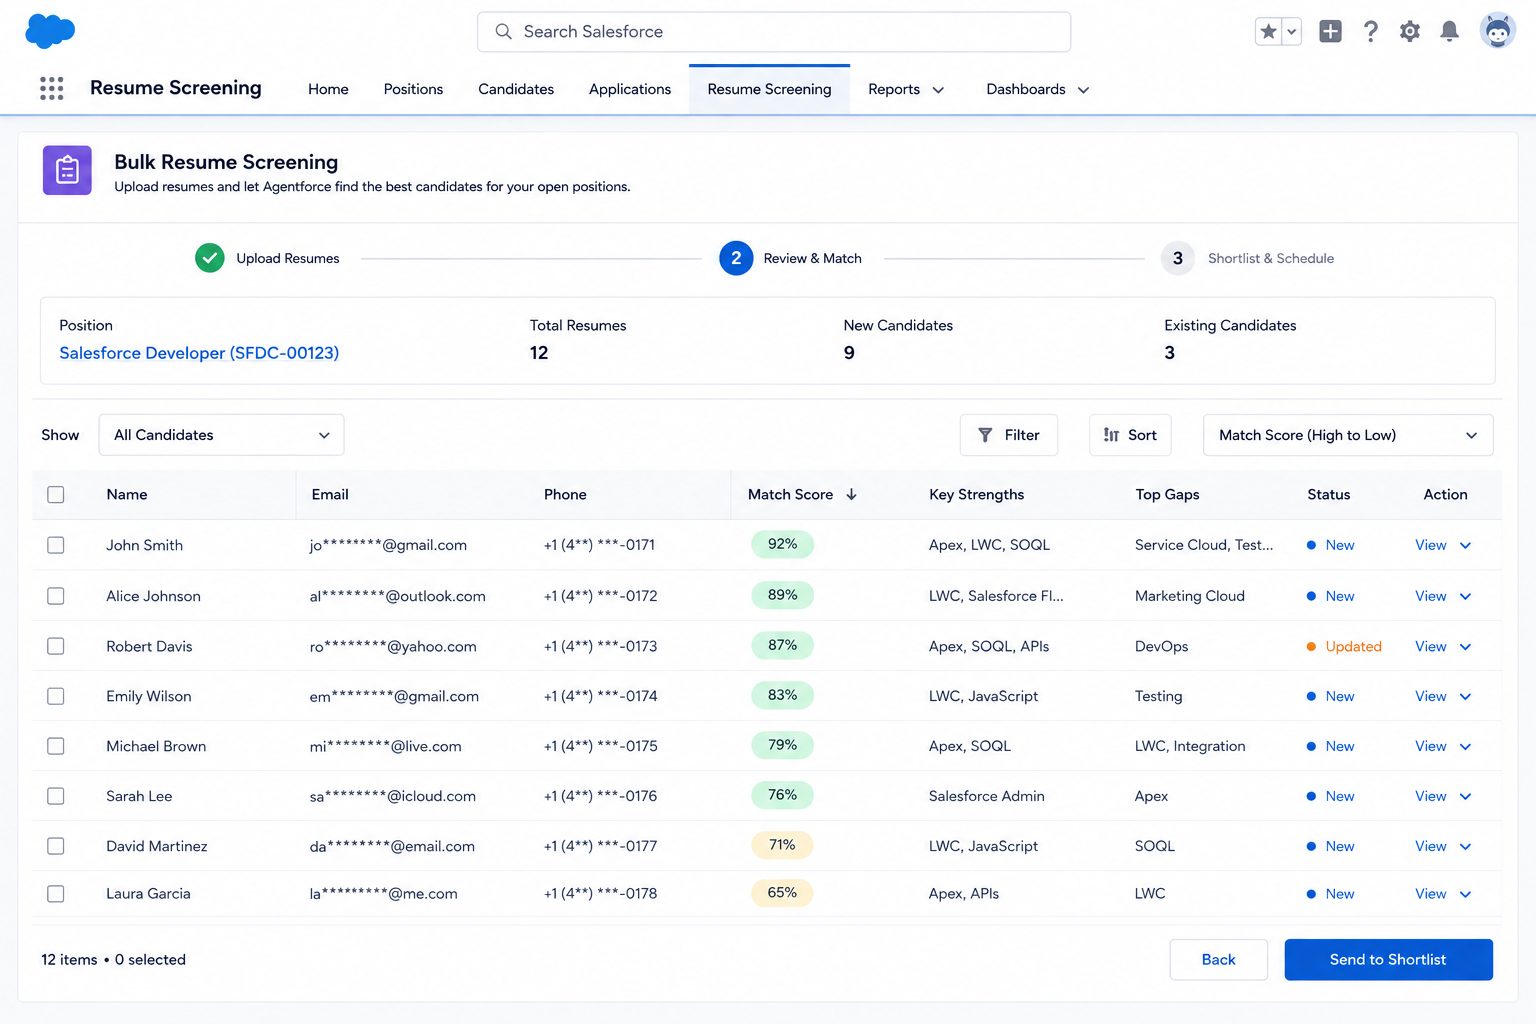This screenshot has width=1536, height=1024.
Task: Click the Global Actions plus icon
Action: (1330, 32)
